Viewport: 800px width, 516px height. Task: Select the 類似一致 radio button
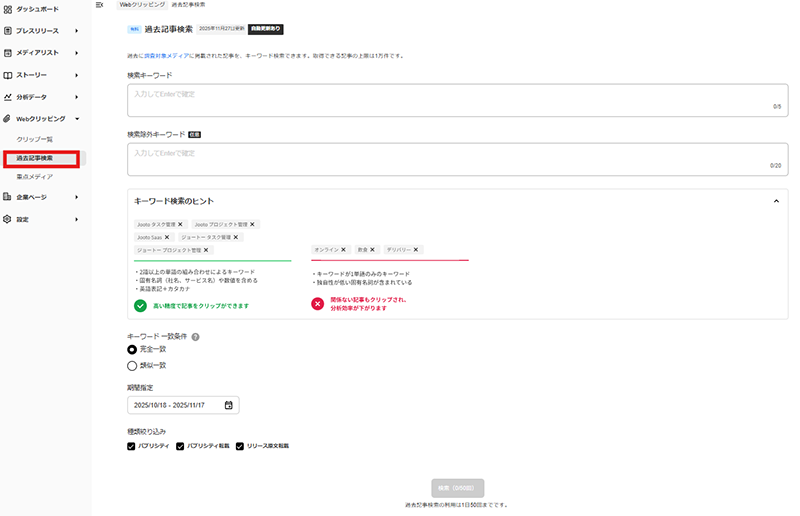132,366
